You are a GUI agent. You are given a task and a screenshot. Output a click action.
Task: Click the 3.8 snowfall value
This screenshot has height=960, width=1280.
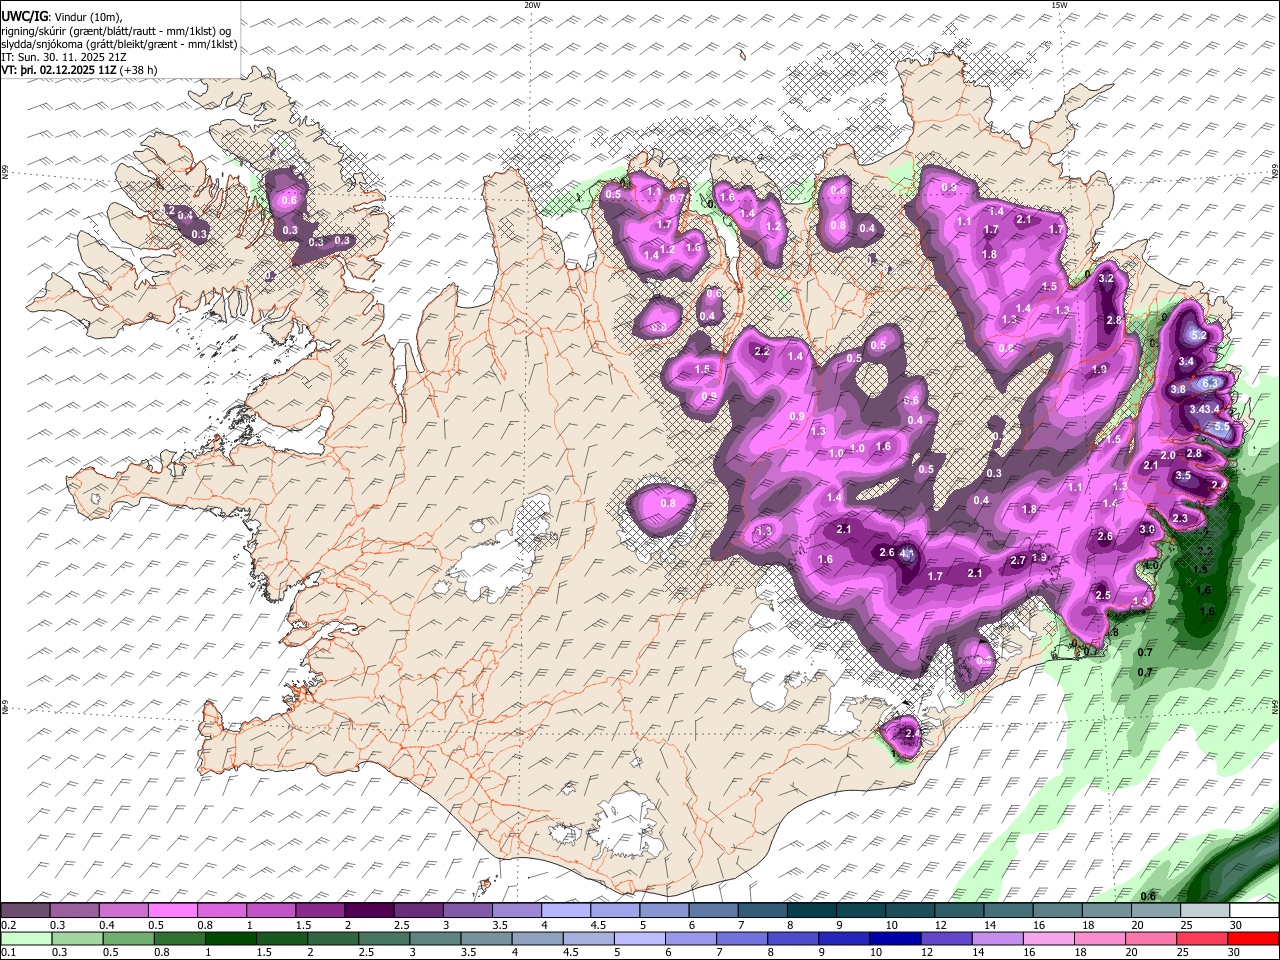tap(1178, 389)
